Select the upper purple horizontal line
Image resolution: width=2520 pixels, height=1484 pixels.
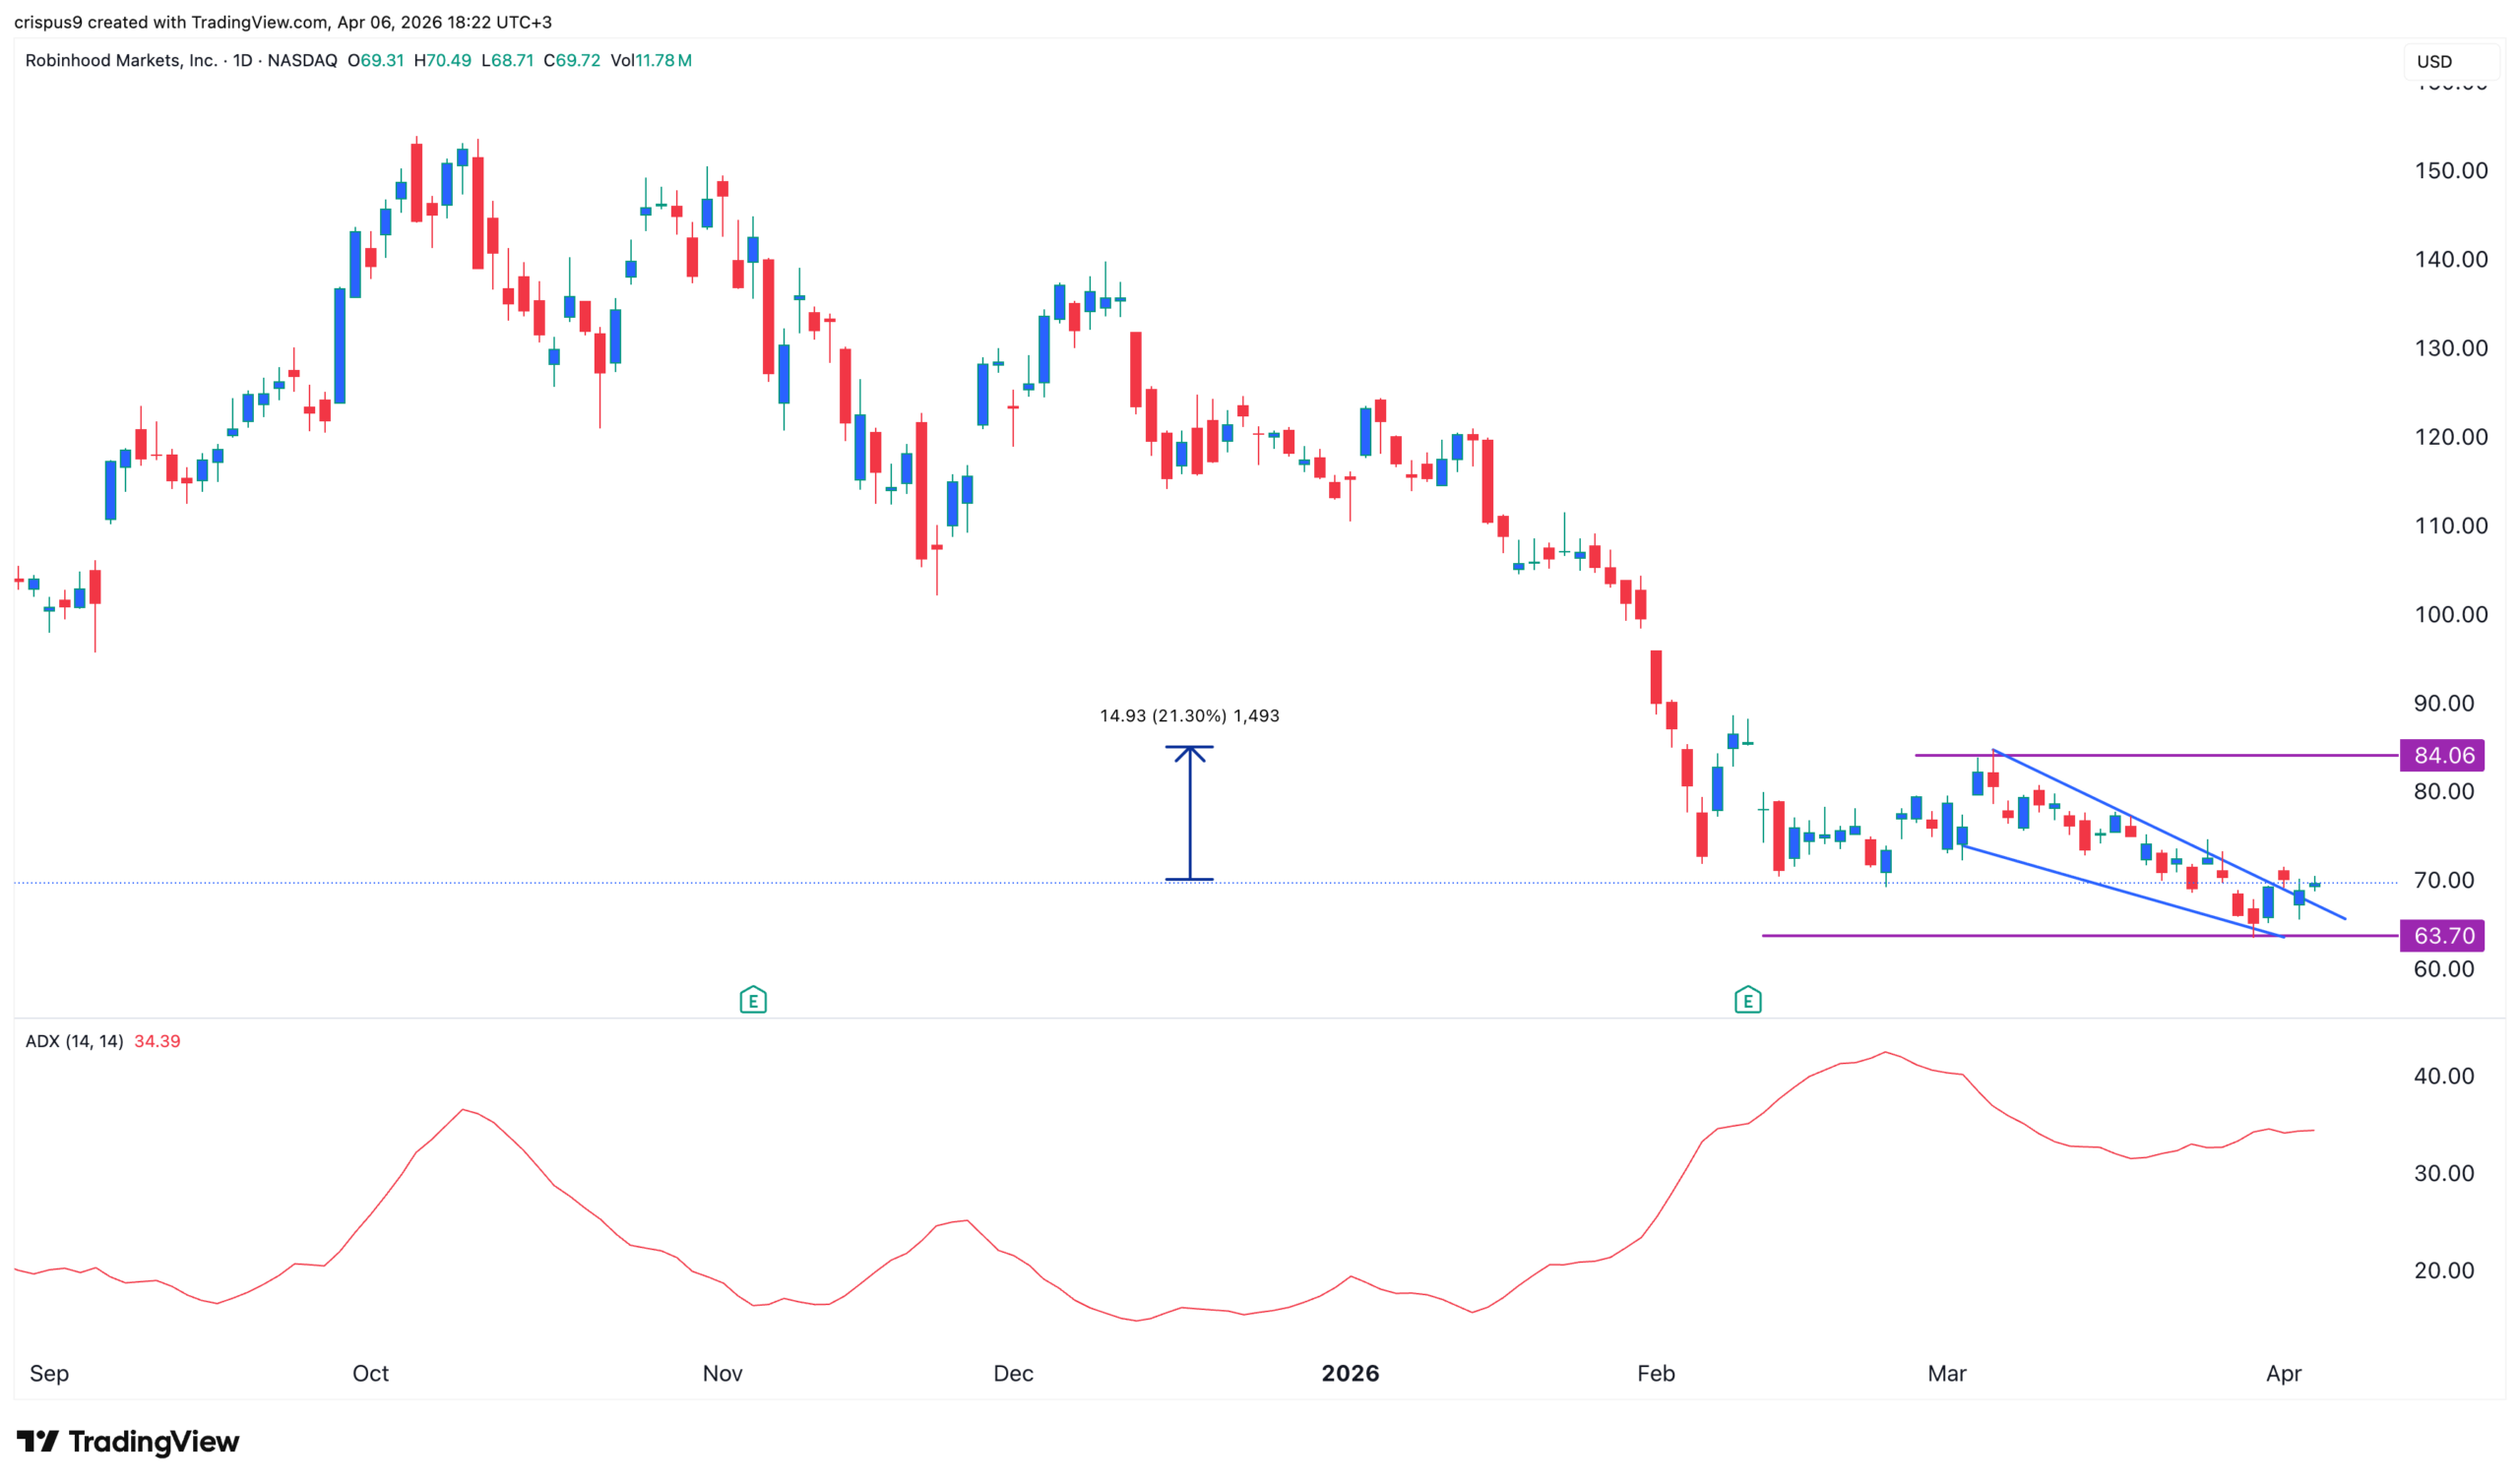[x=2200, y=755]
